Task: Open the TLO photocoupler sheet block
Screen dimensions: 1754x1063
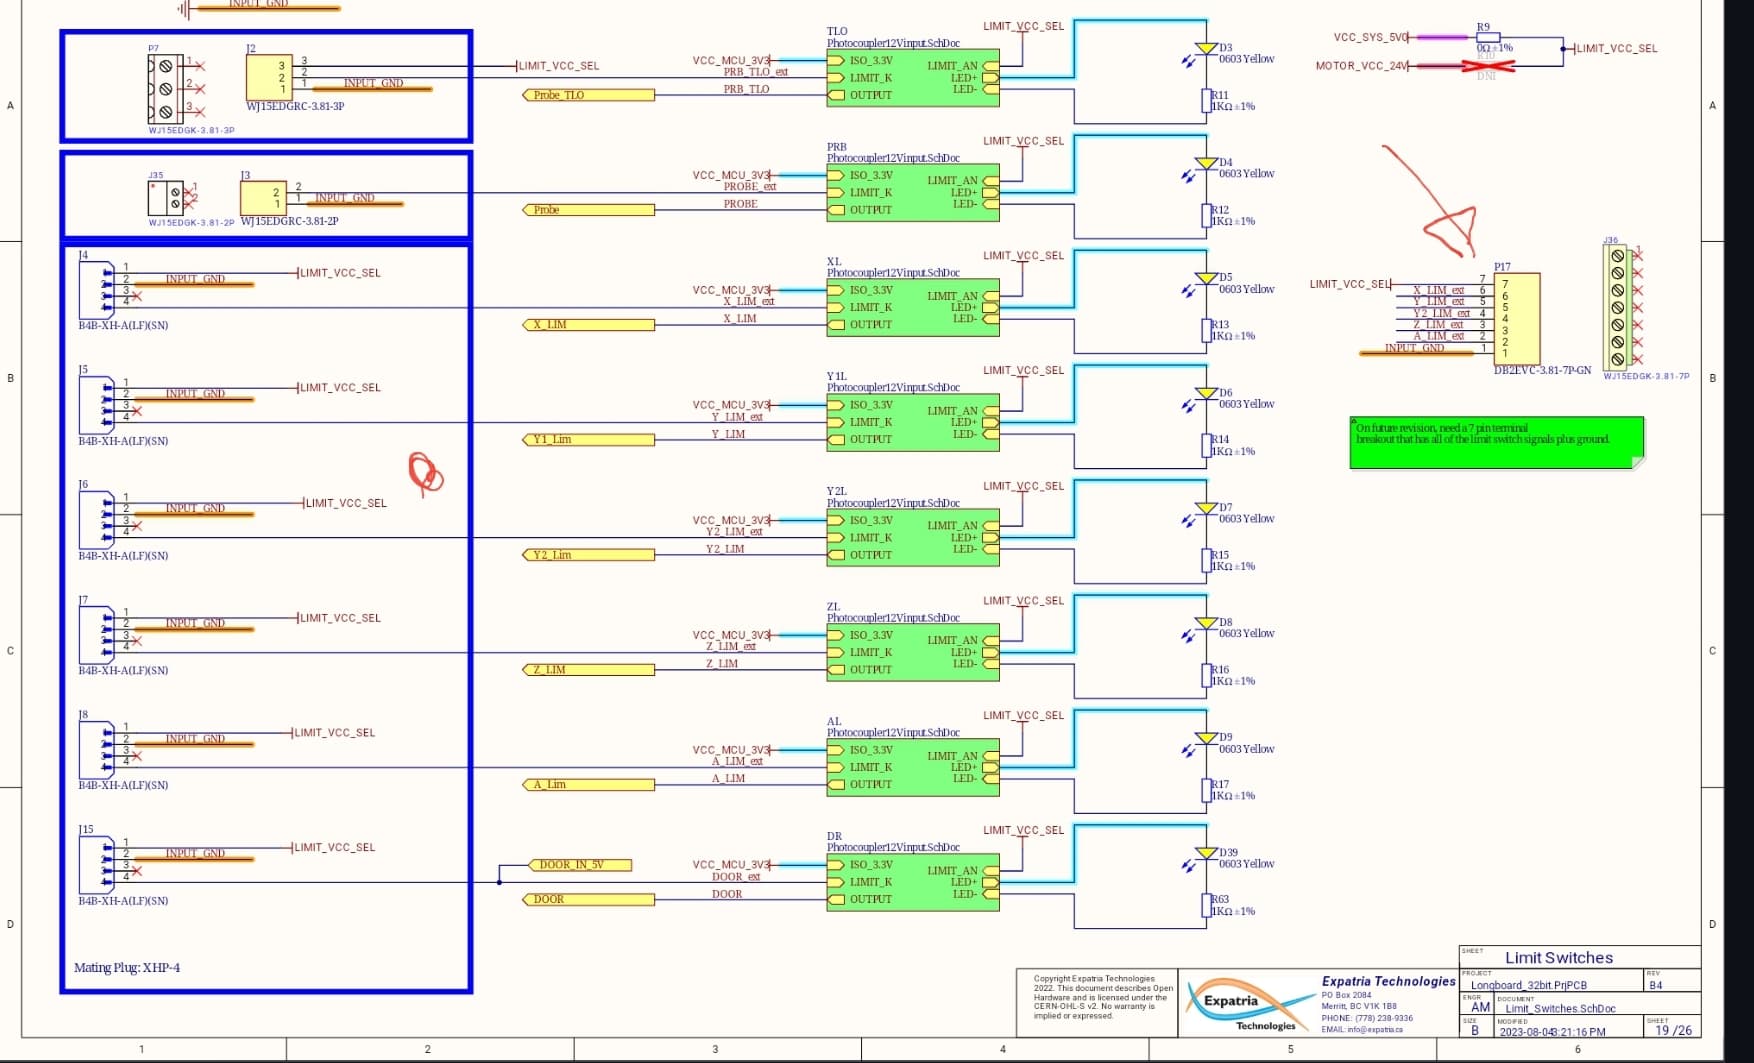Action: click(x=913, y=77)
